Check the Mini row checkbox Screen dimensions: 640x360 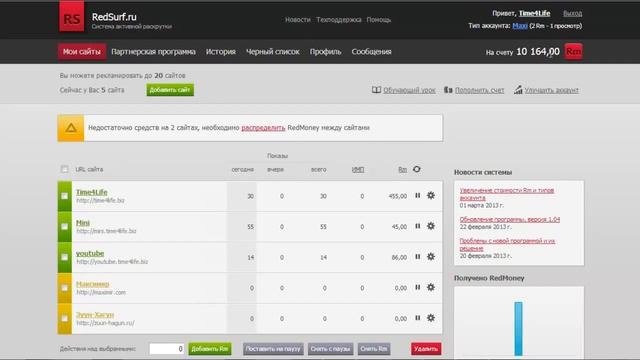click(64, 227)
